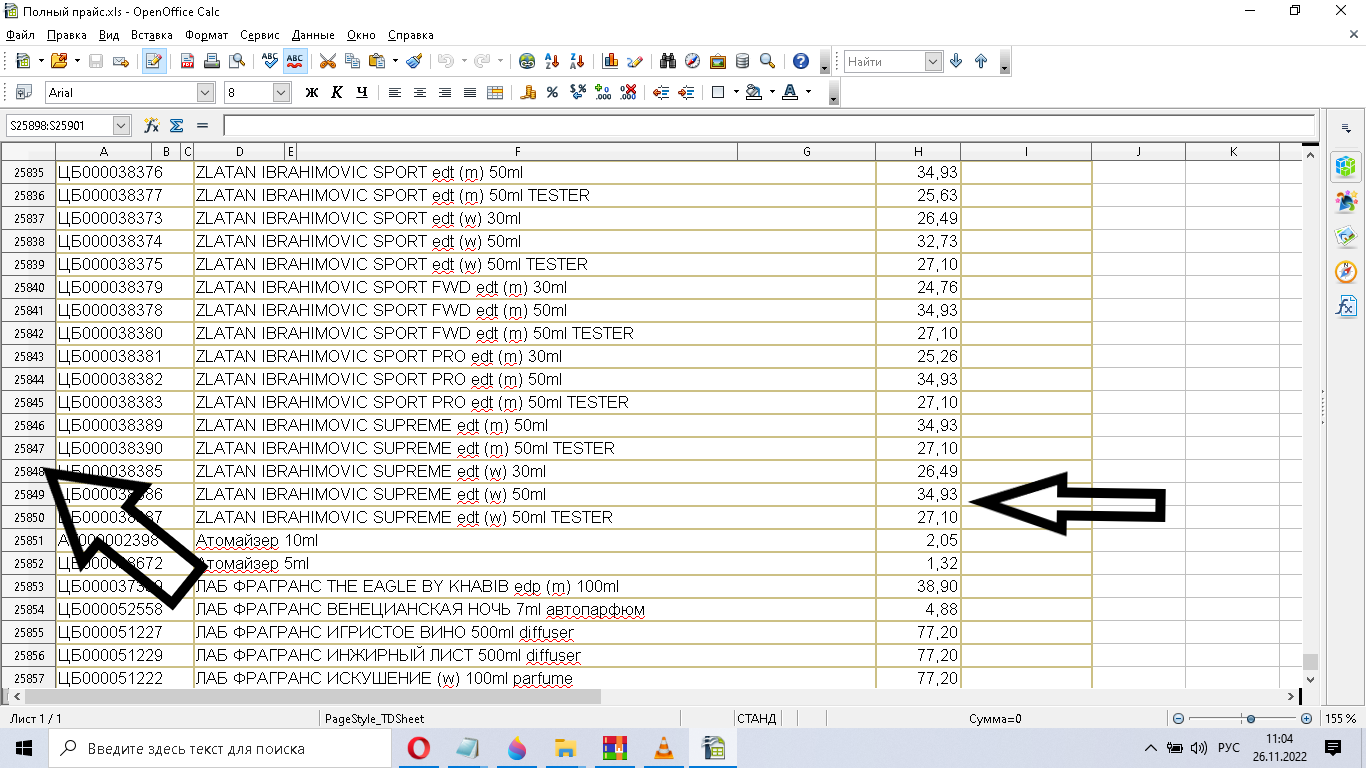Screen dimensions: 1366x768
Task: Open the Borders dropdown arrow
Action: point(736,93)
